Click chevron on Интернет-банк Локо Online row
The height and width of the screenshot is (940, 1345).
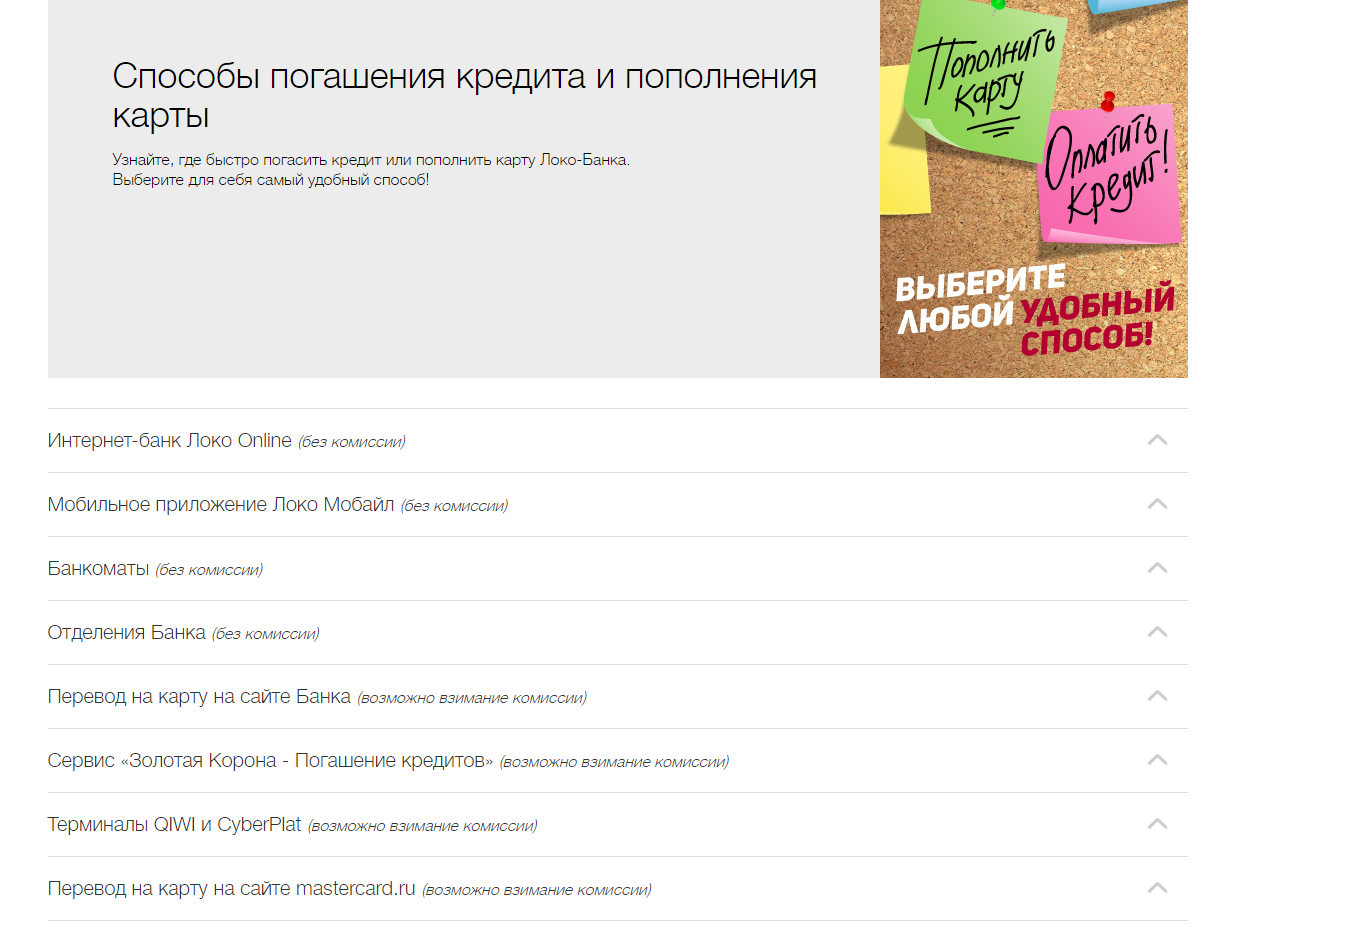pyautogui.click(x=1157, y=440)
